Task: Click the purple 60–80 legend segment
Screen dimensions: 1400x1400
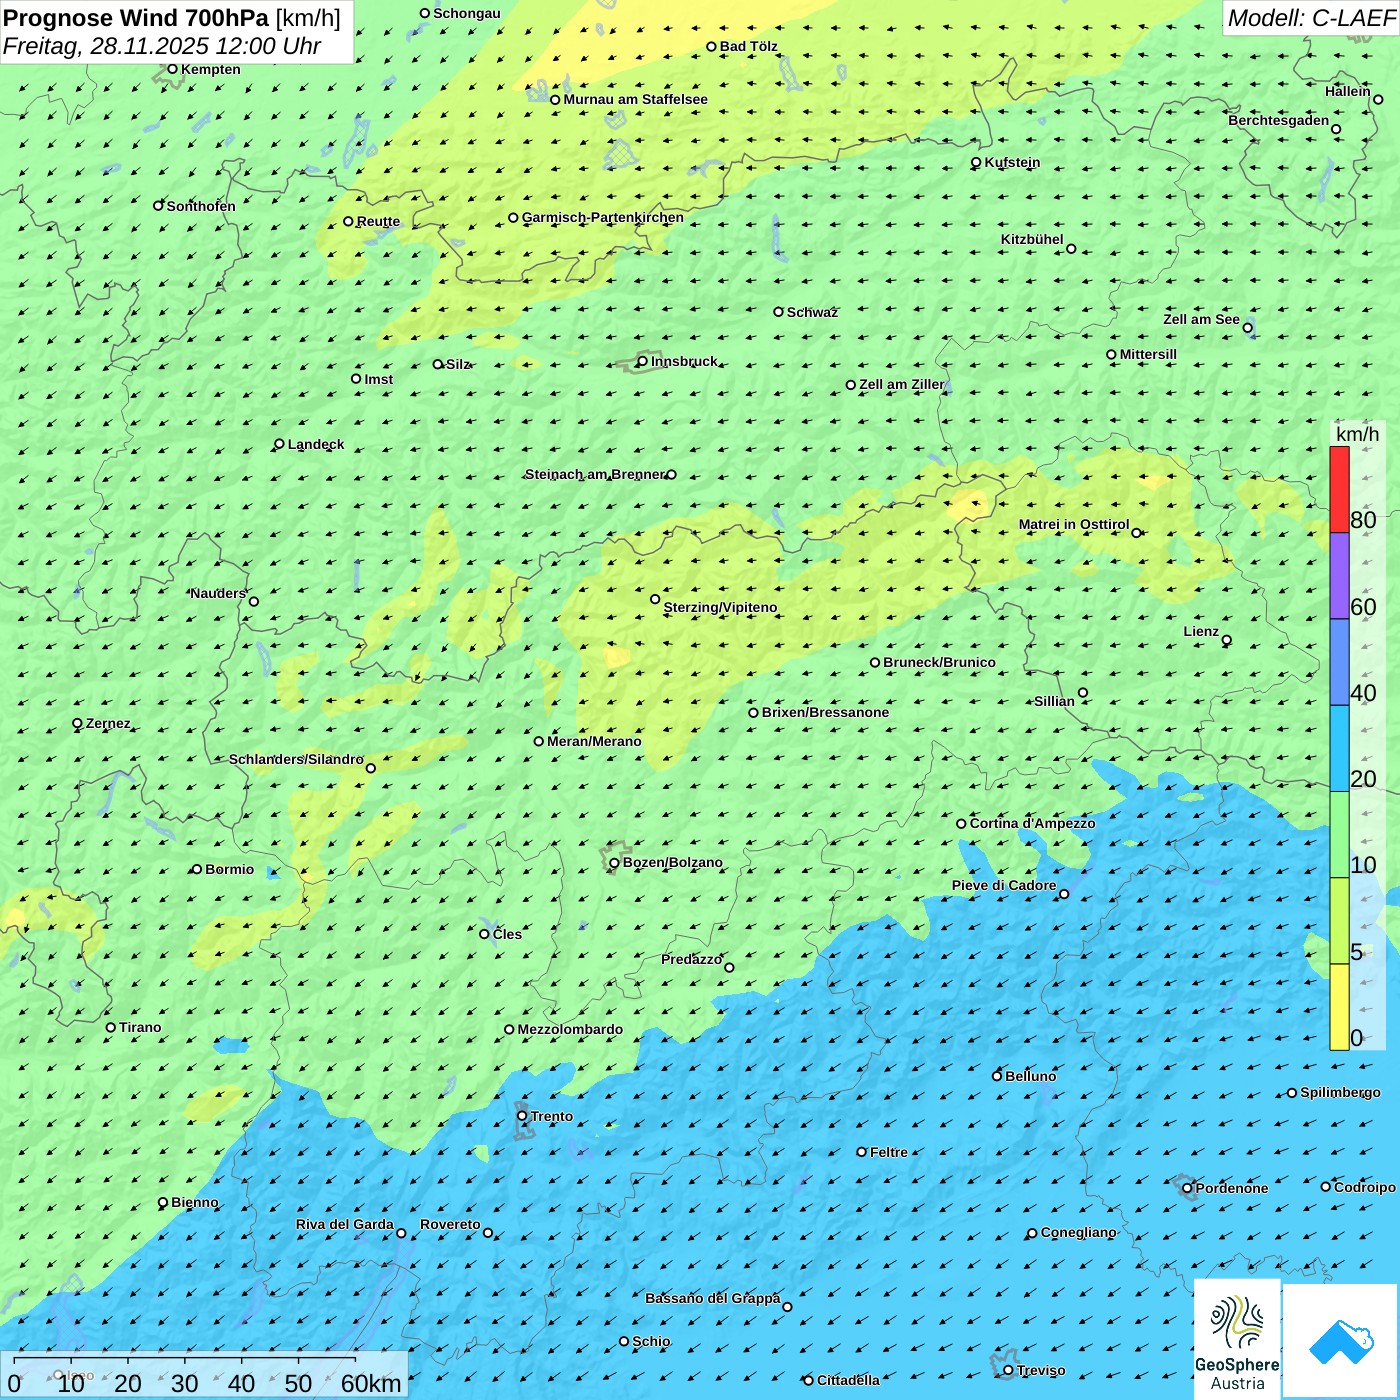Action: [1339, 575]
